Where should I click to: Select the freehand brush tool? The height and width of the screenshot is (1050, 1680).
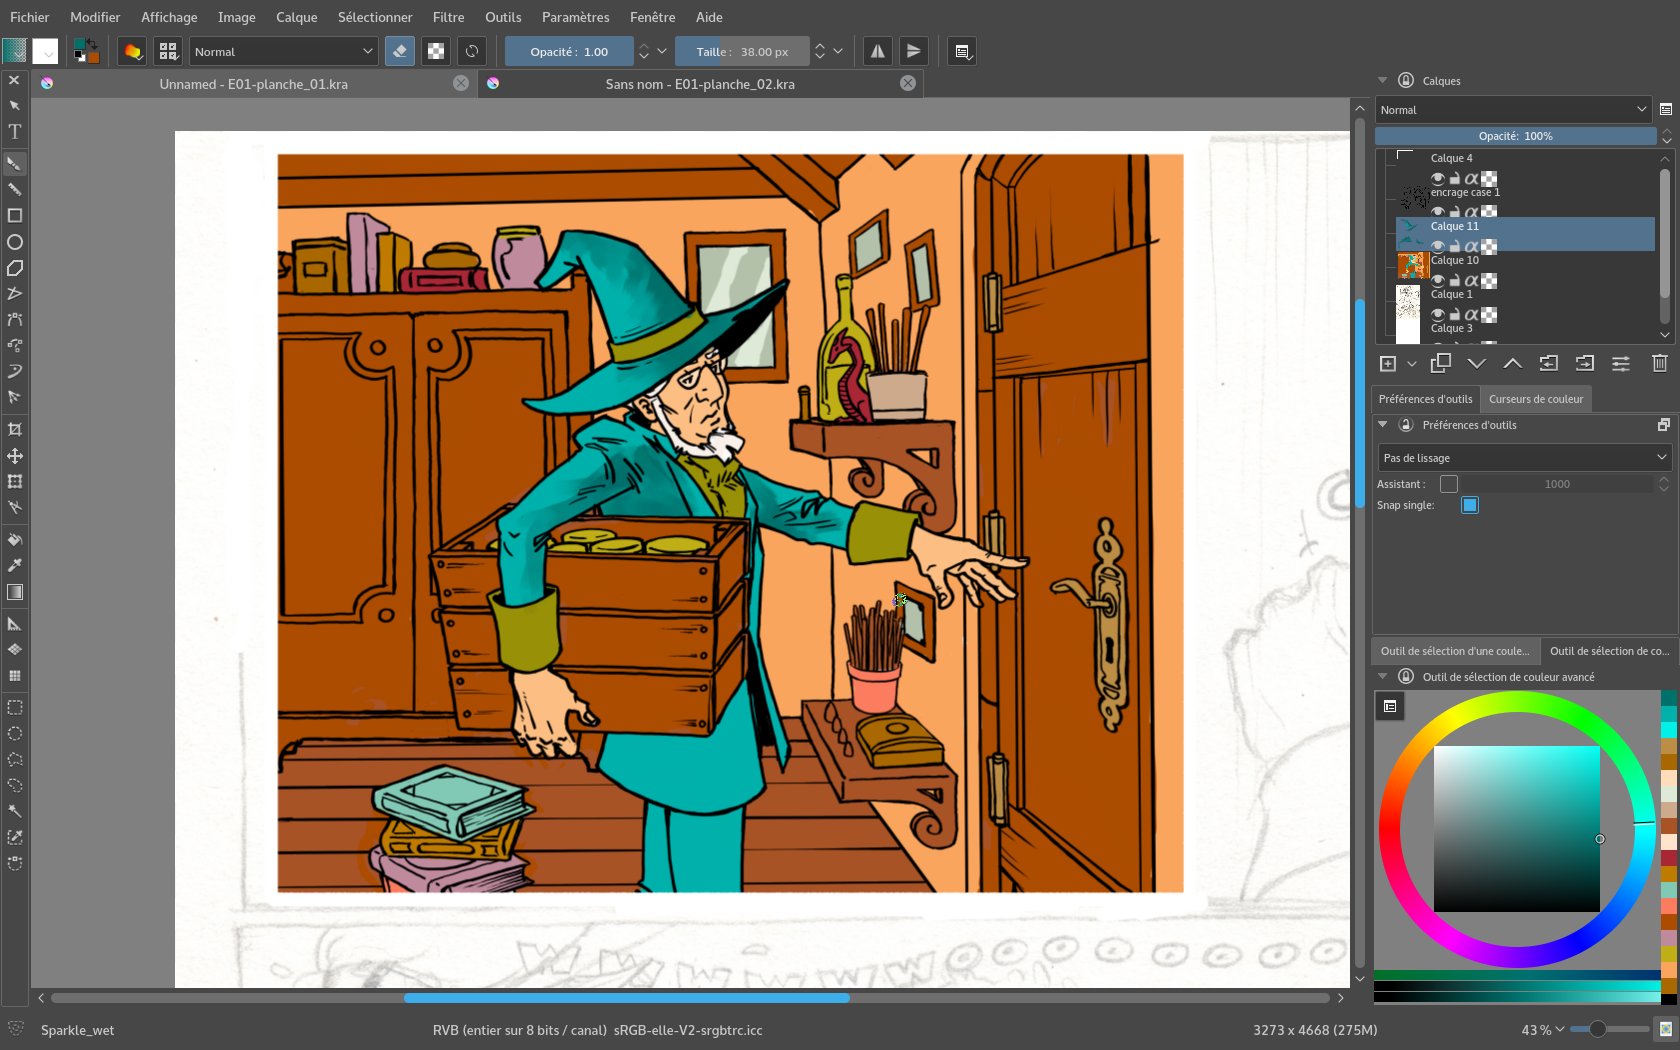pyautogui.click(x=15, y=163)
